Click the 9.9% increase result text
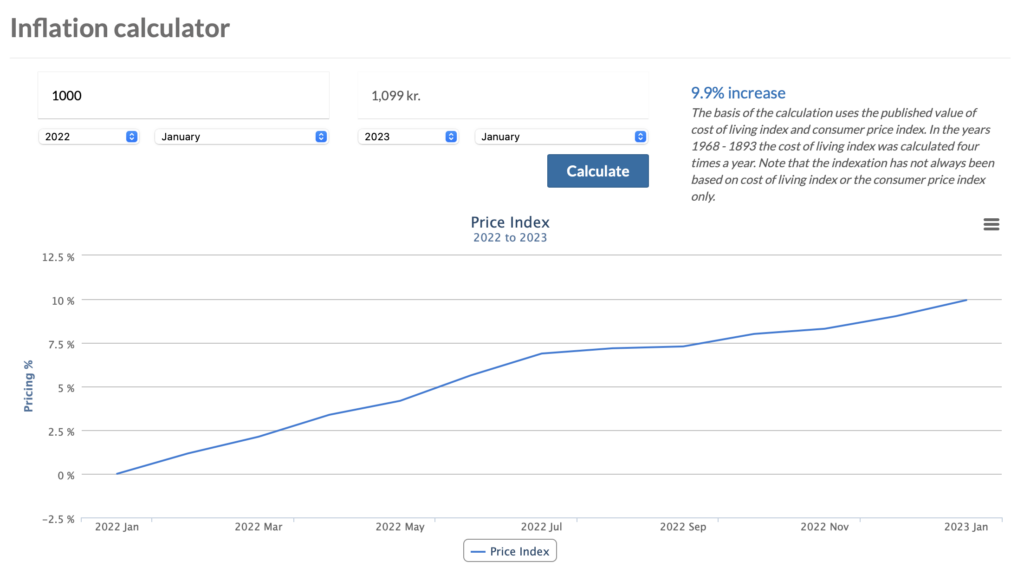The width and height of the screenshot is (1024, 575). [738, 93]
